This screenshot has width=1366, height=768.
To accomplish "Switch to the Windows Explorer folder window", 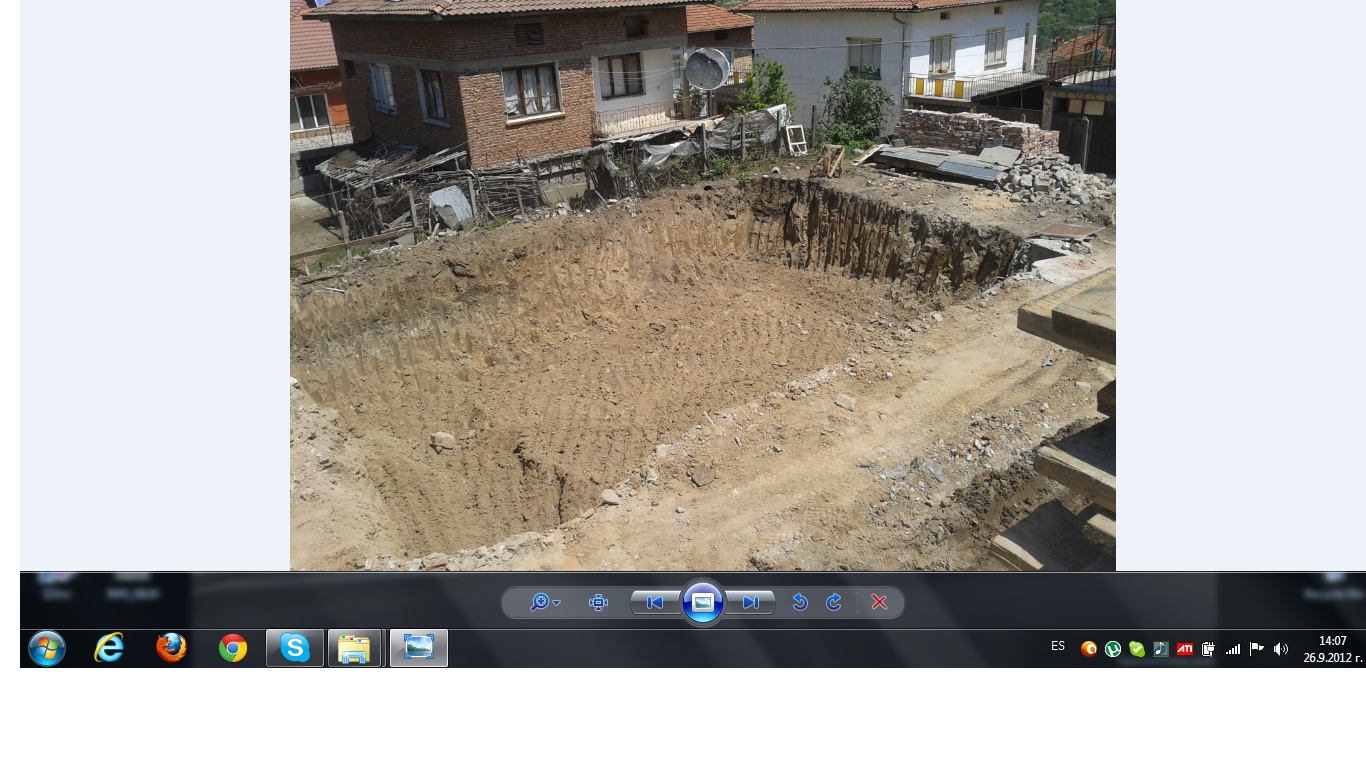I will point(355,648).
